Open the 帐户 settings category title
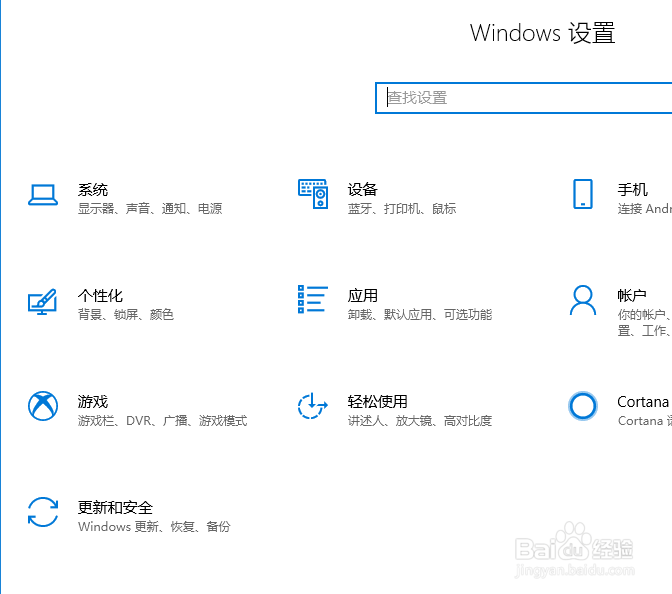Image resolution: width=672 pixels, height=594 pixels. [x=632, y=296]
